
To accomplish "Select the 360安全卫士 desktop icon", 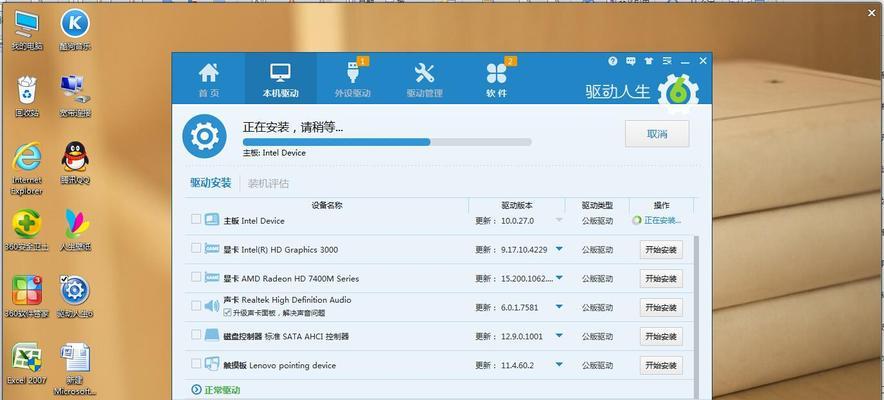I will coord(27,230).
